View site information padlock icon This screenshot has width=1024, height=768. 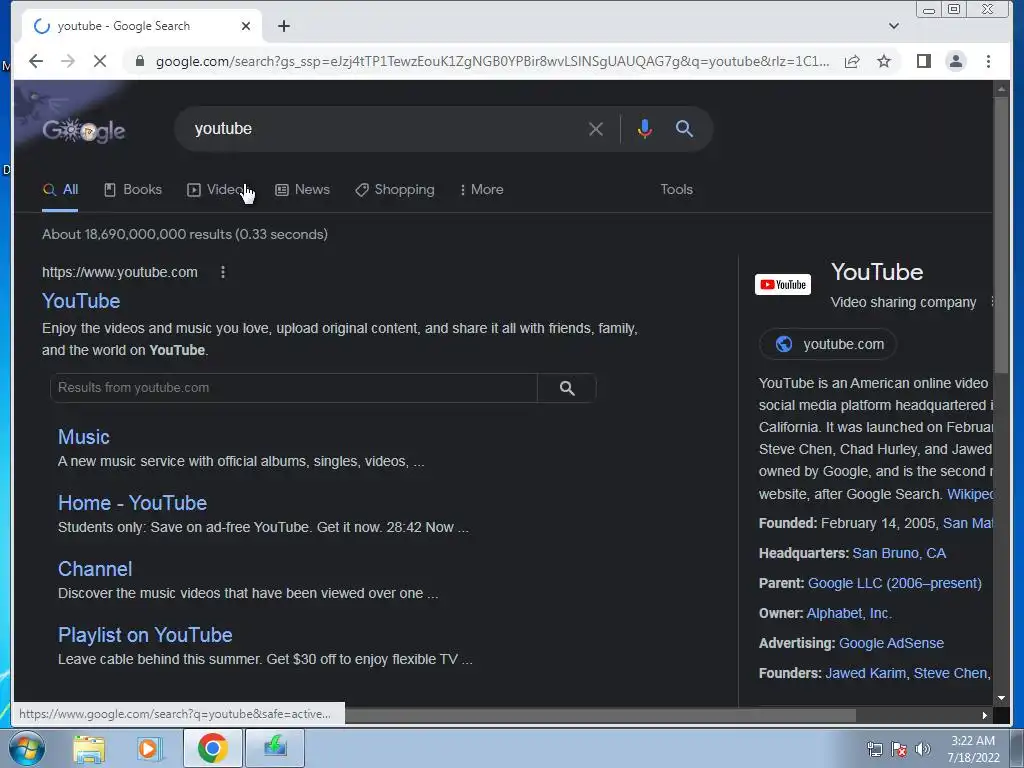click(x=139, y=61)
